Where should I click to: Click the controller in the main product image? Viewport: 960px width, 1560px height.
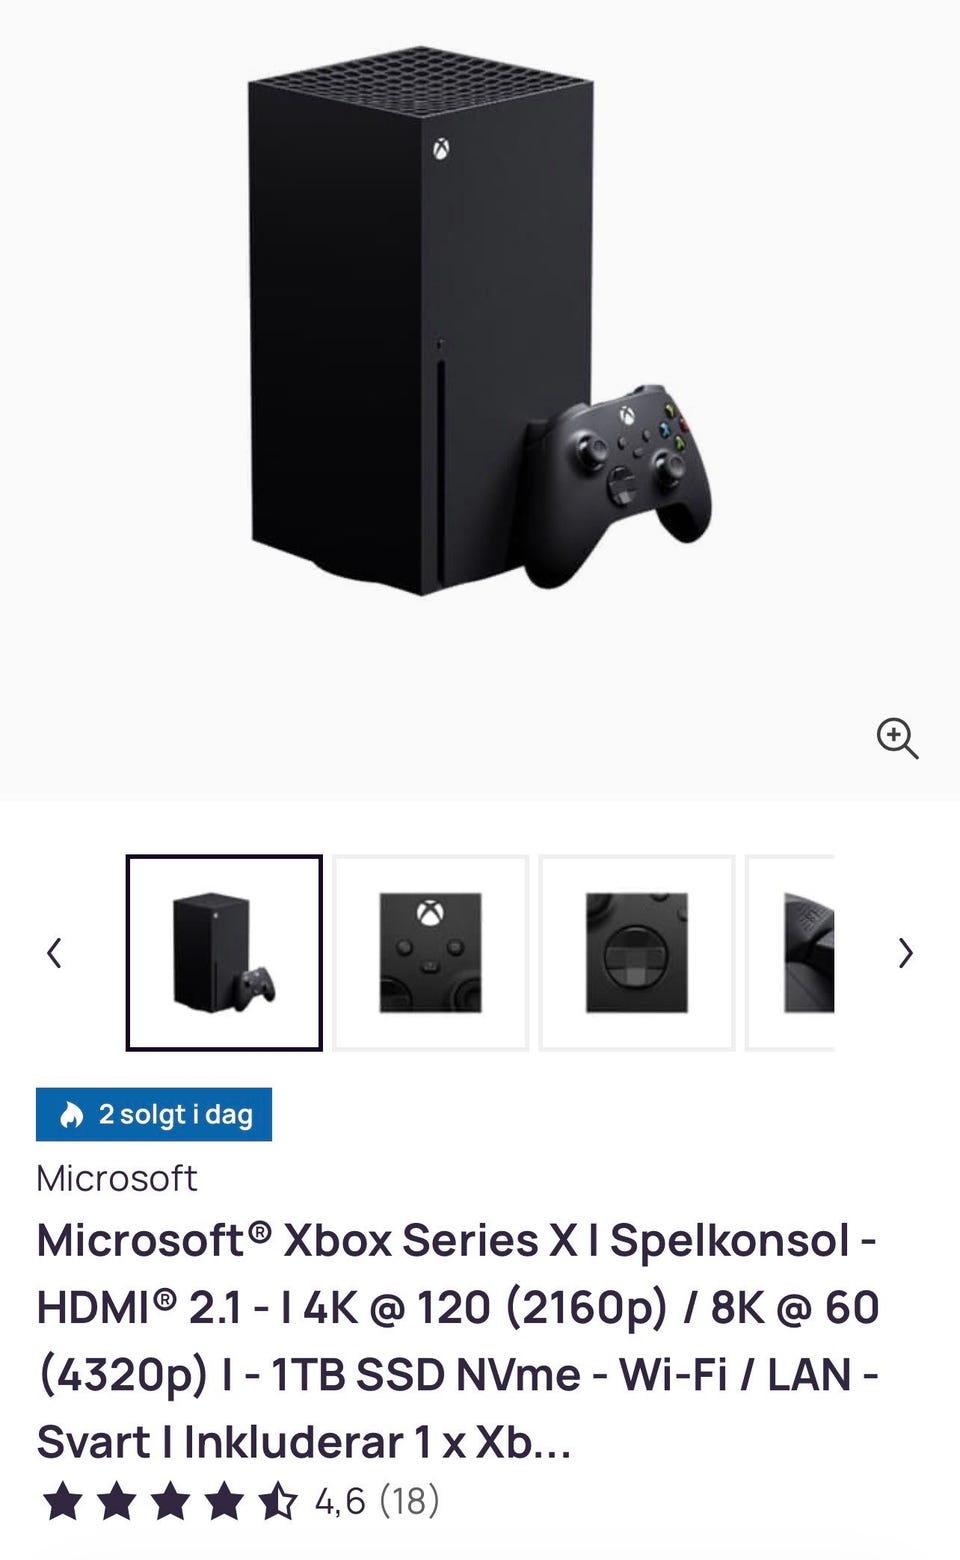pyautogui.click(x=618, y=485)
